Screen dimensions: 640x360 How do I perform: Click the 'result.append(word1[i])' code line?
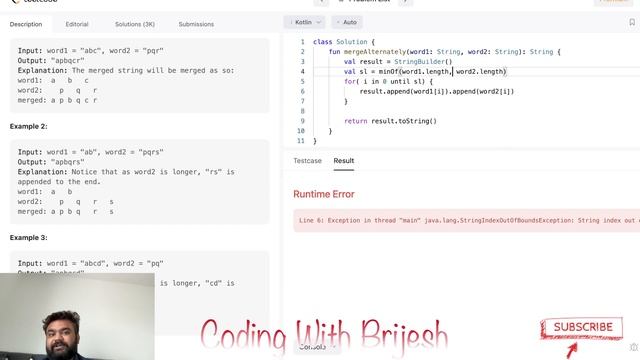click(437, 91)
